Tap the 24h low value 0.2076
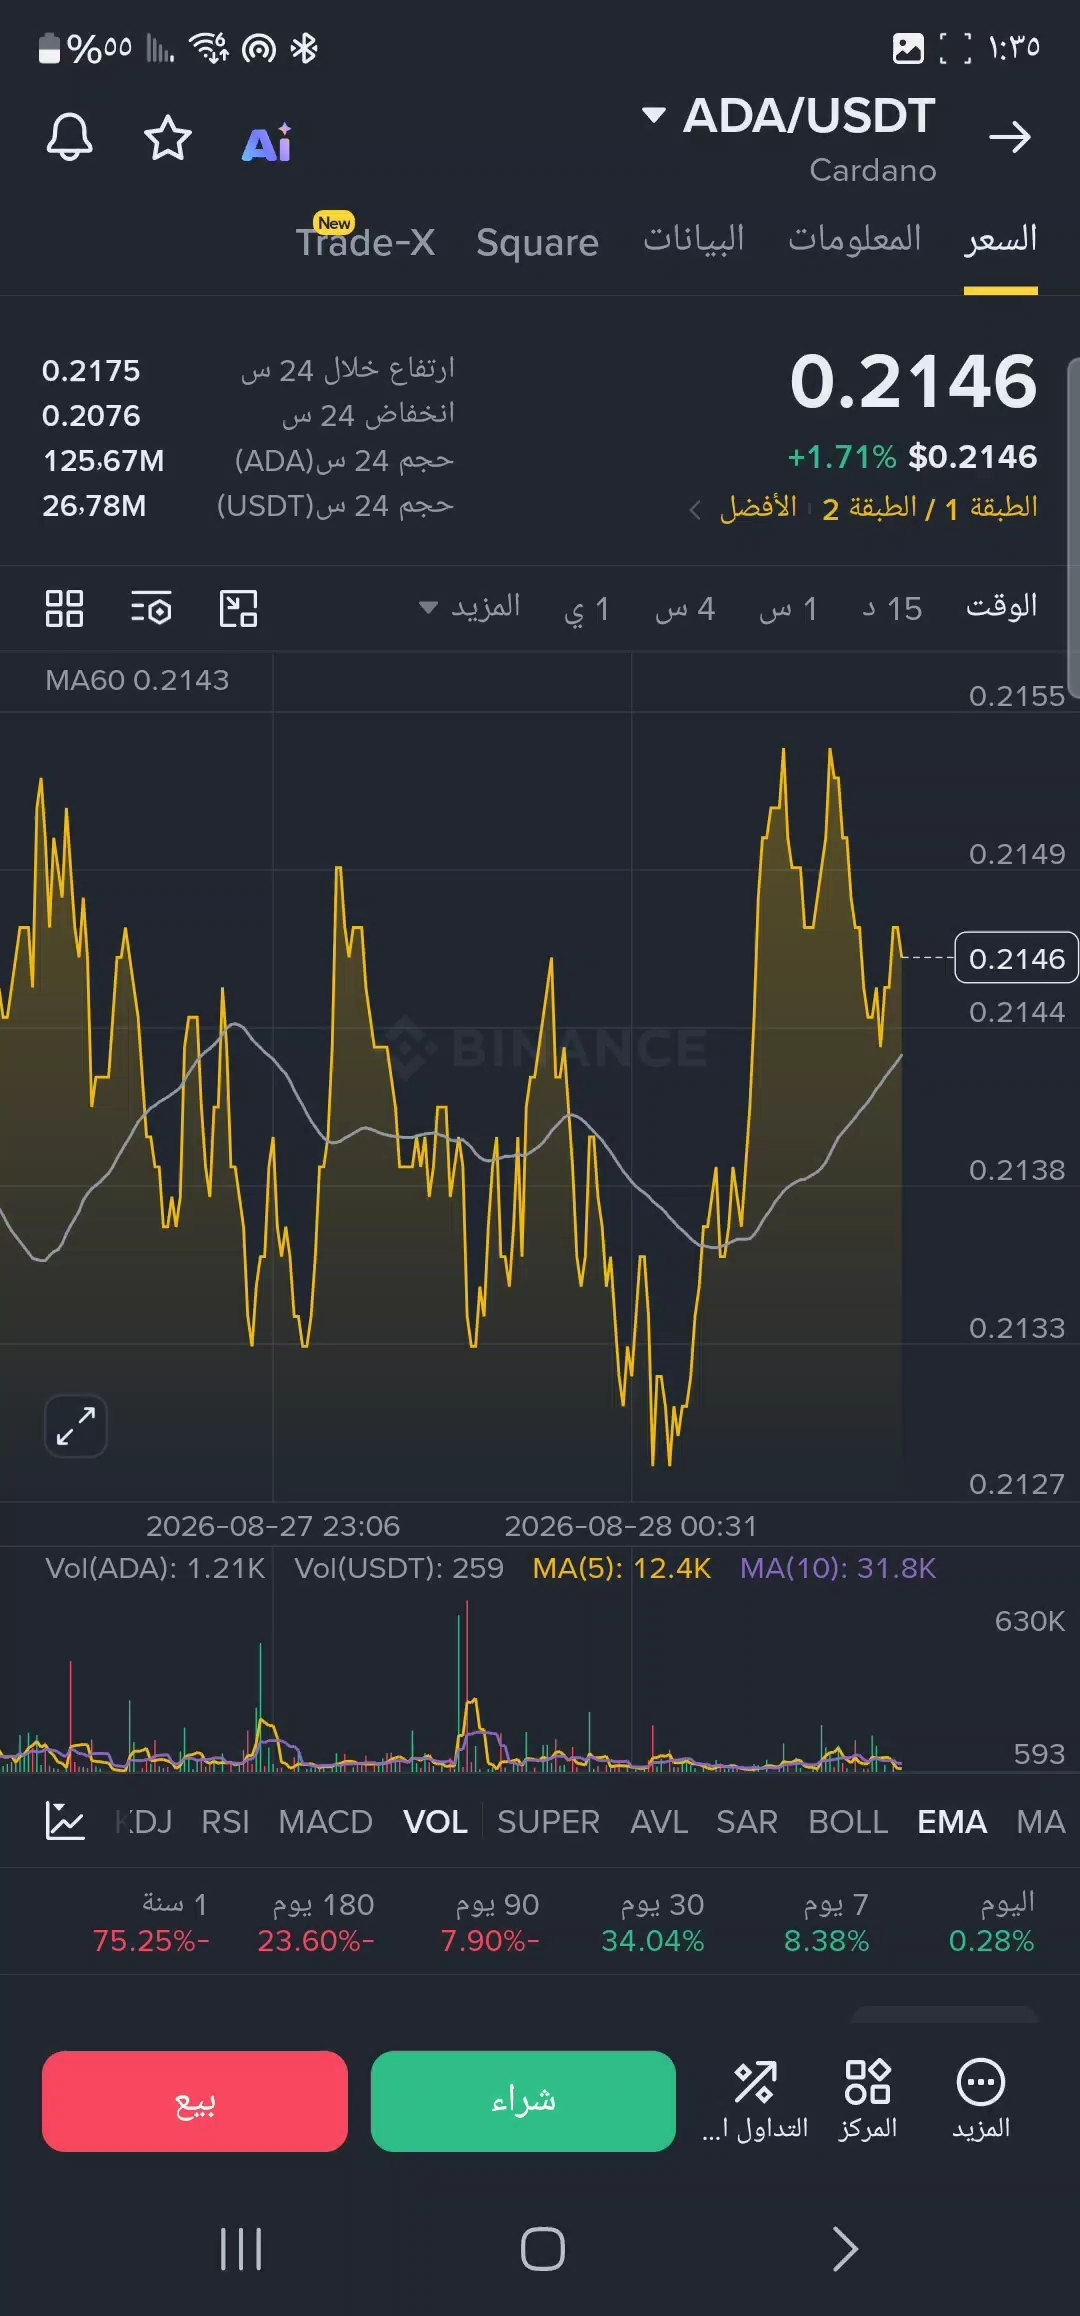 click(x=91, y=416)
